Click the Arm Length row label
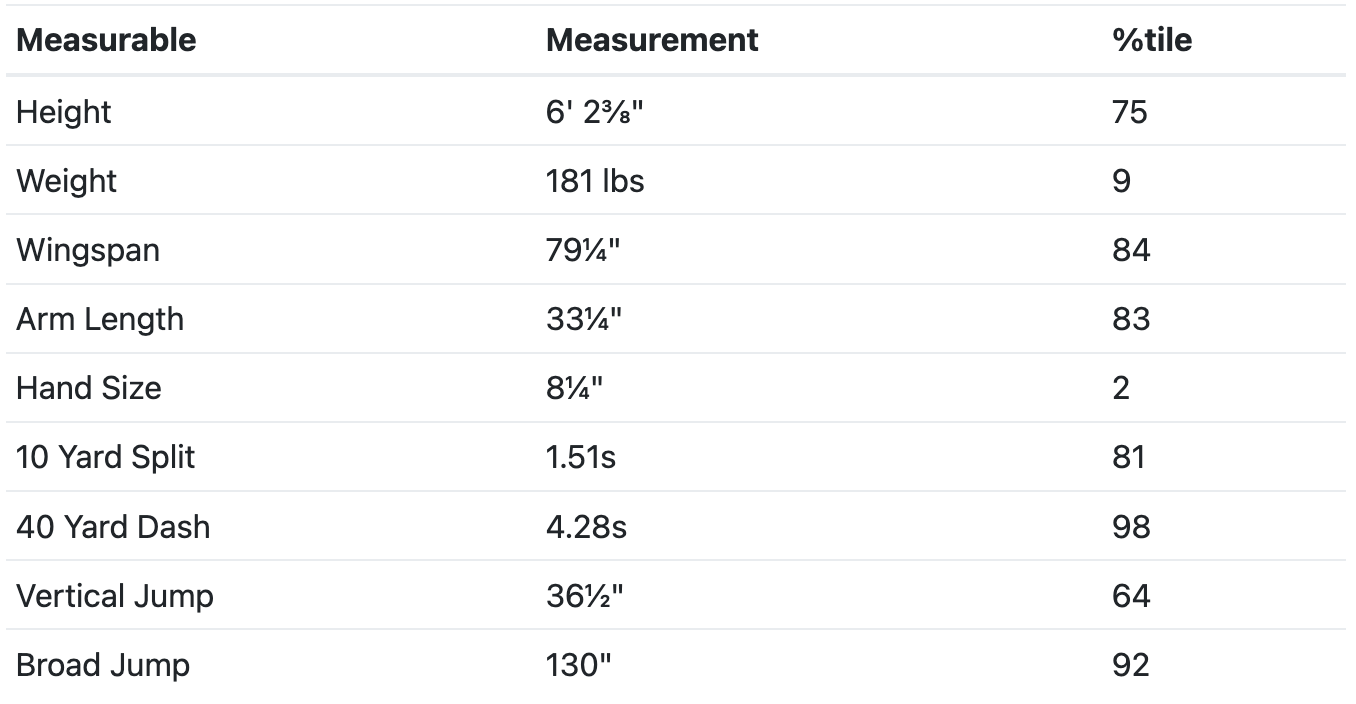The width and height of the screenshot is (1356, 704). coord(100,319)
